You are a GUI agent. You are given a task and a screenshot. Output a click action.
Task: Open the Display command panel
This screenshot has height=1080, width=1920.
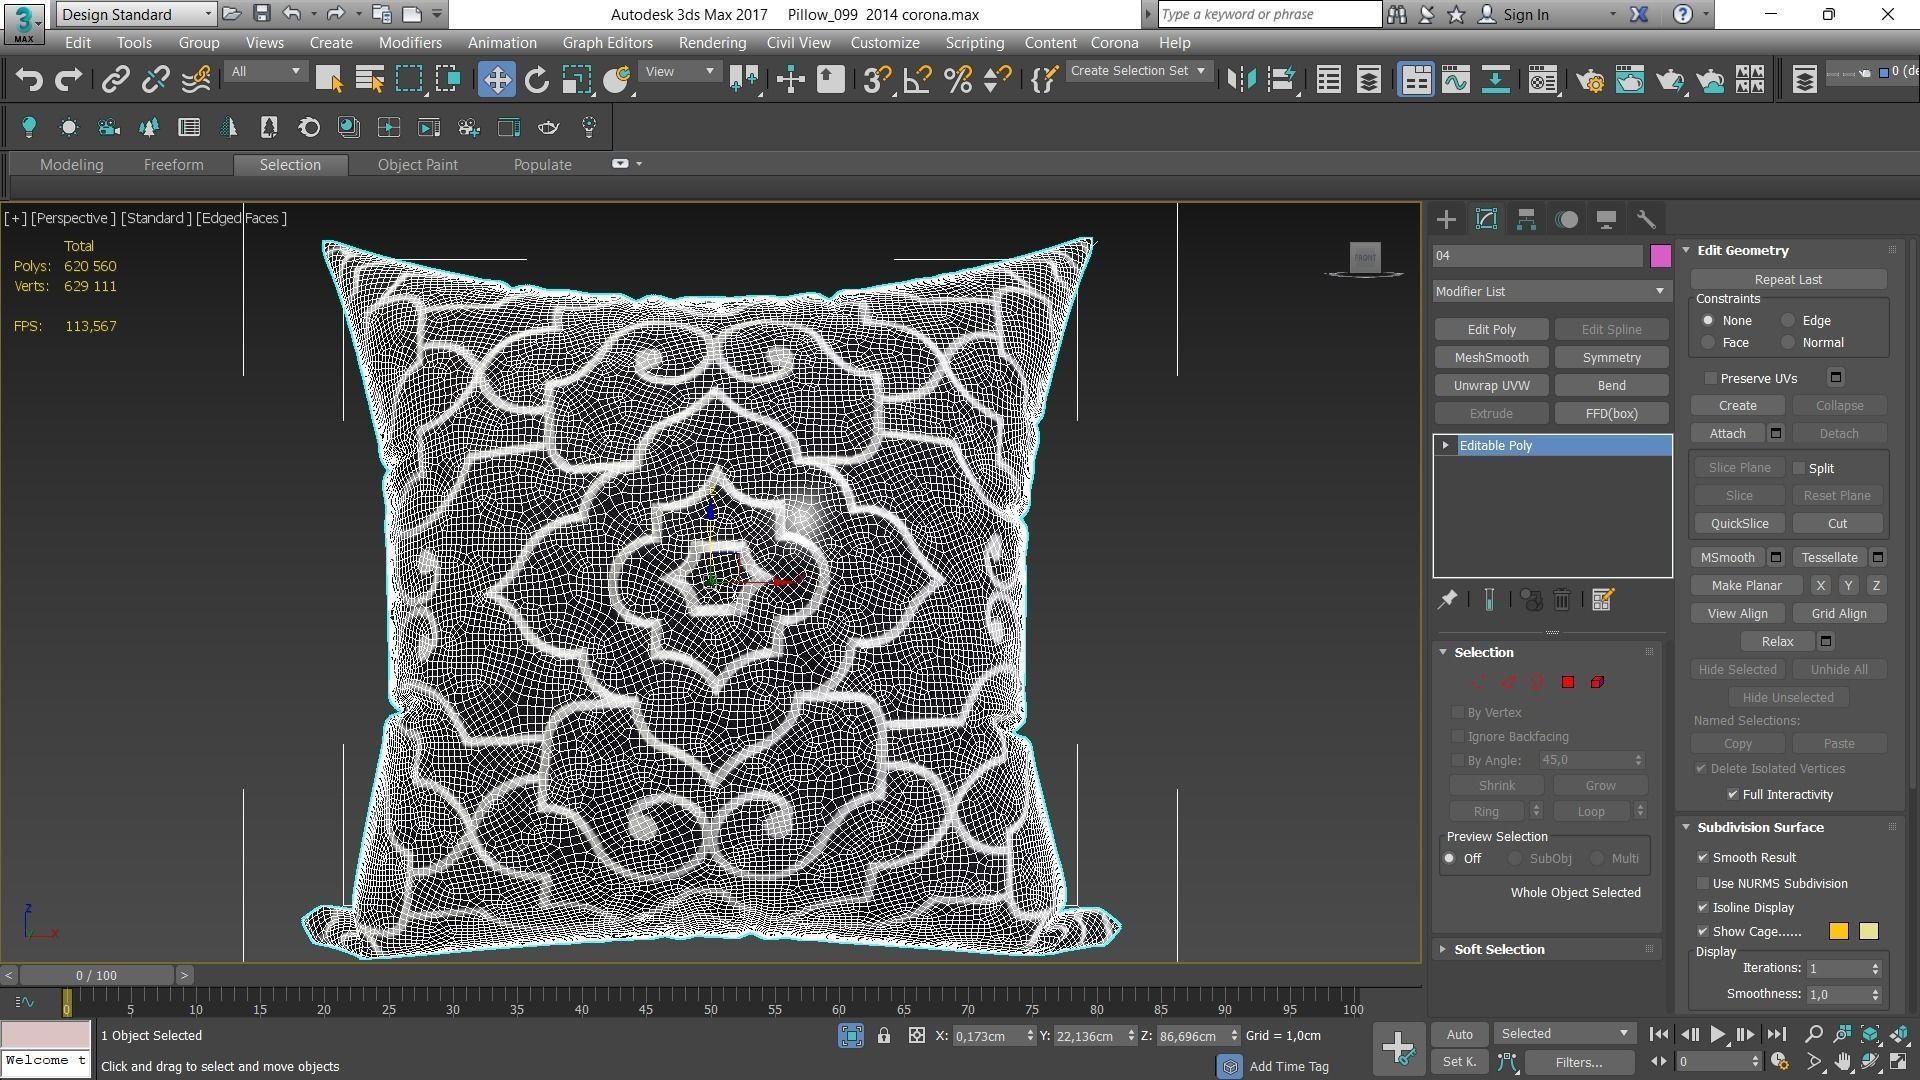(1606, 220)
